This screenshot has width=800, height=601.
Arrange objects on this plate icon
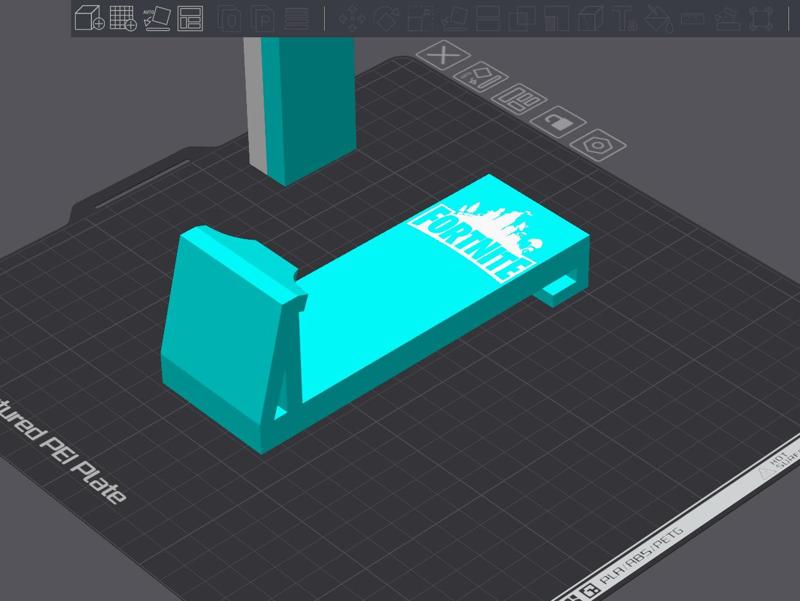coord(519,99)
